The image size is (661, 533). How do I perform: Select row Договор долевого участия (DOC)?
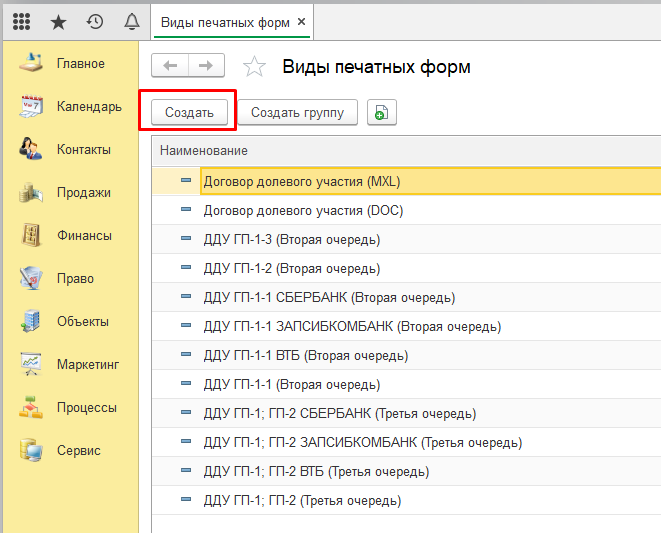(x=303, y=211)
